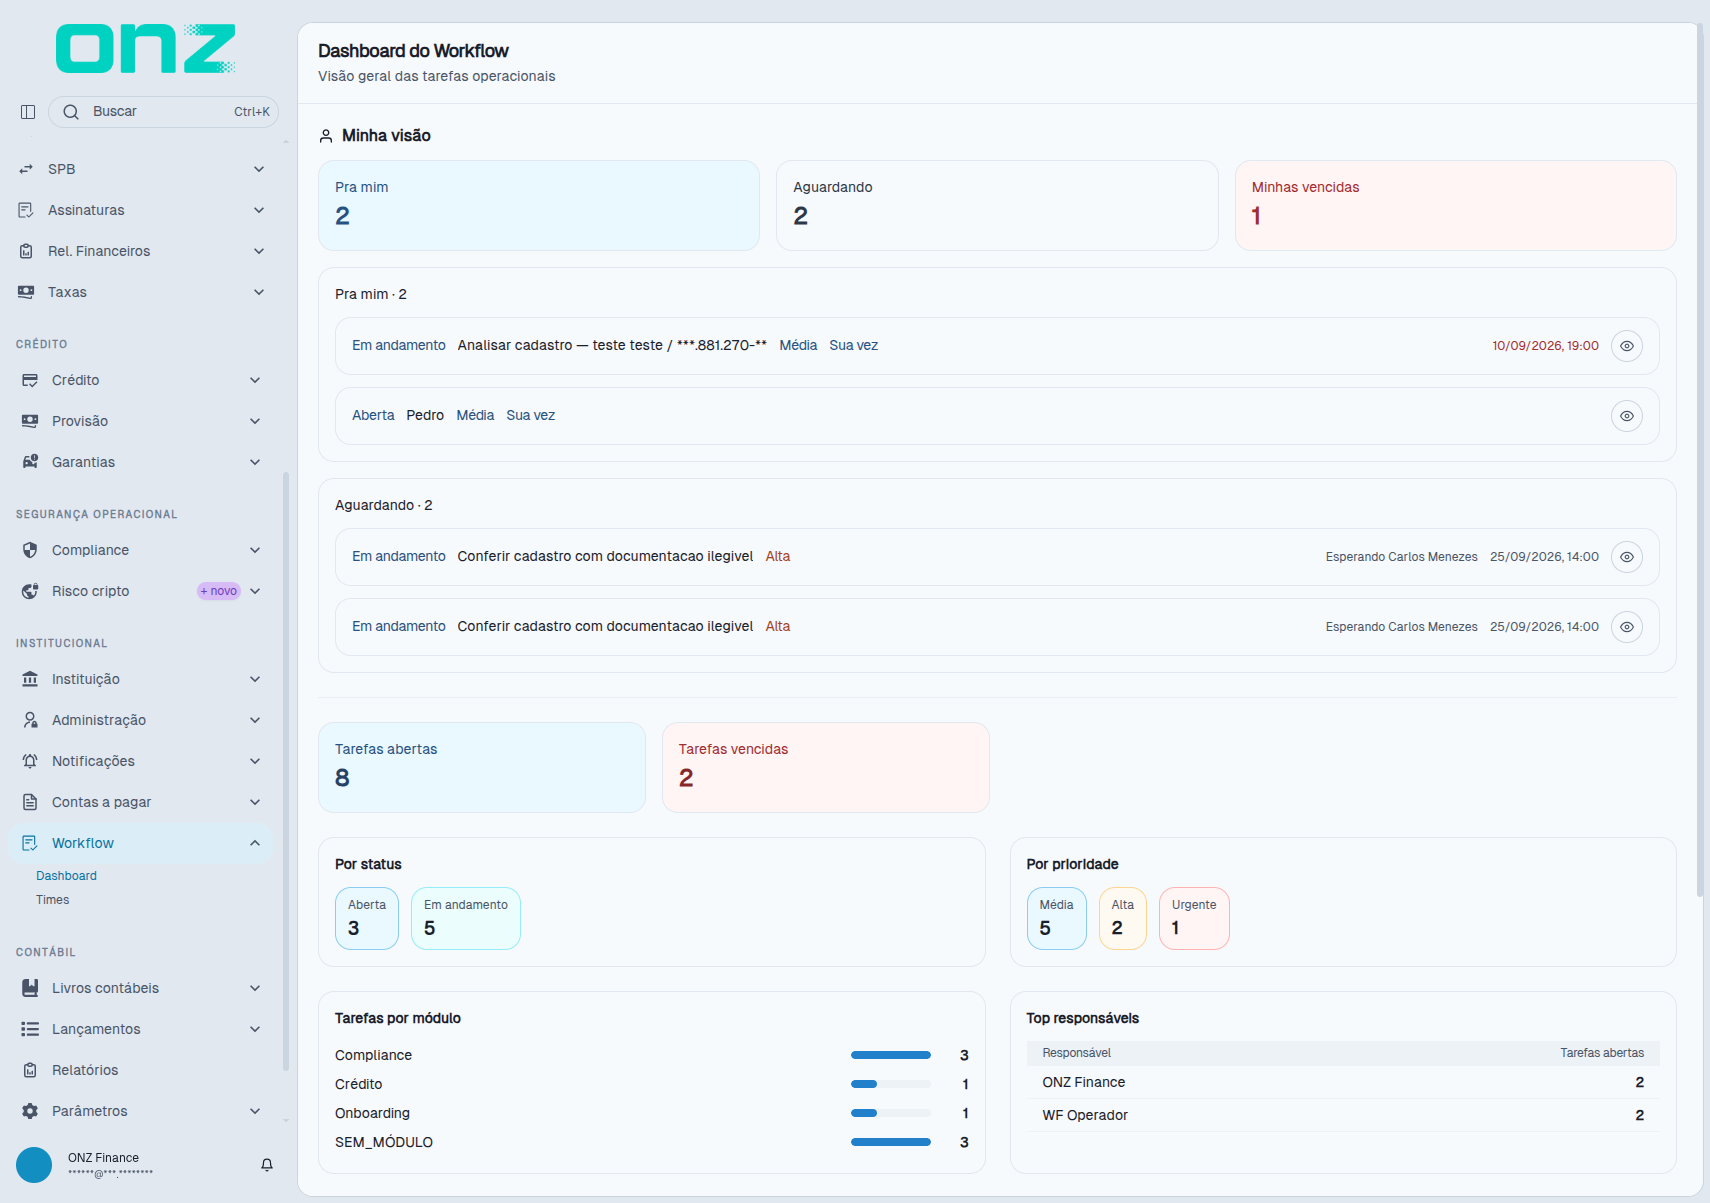Screen dimensions: 1710x1203
Task: Expand the Assinaturas chevron
Action: click(x=259, y=210)
